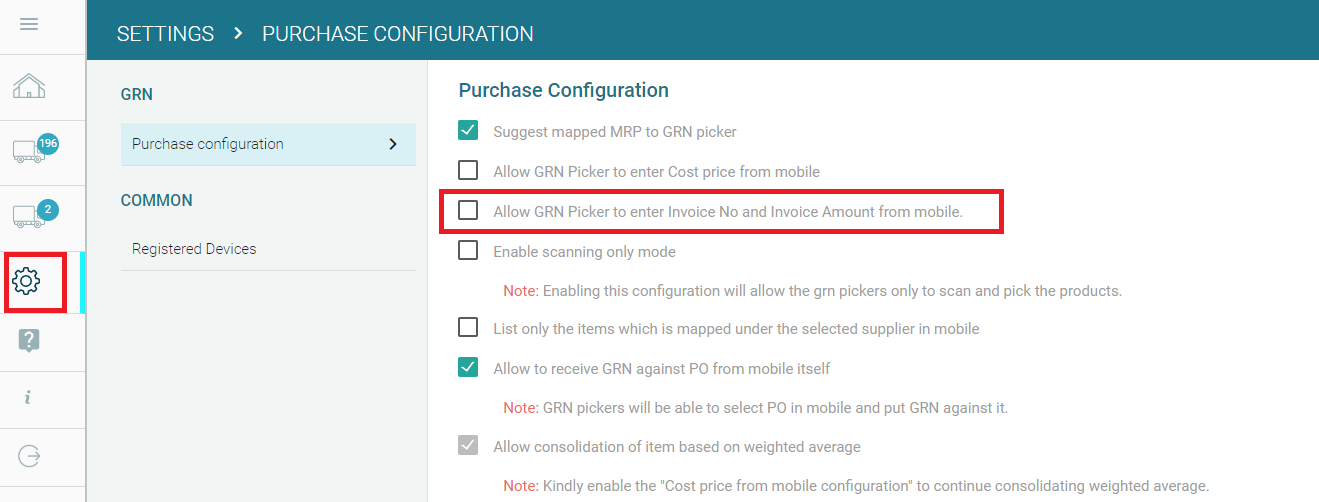Click SETTINGS in the breadcrumb
Screen dimensions: 1319x502
[165, 34]
